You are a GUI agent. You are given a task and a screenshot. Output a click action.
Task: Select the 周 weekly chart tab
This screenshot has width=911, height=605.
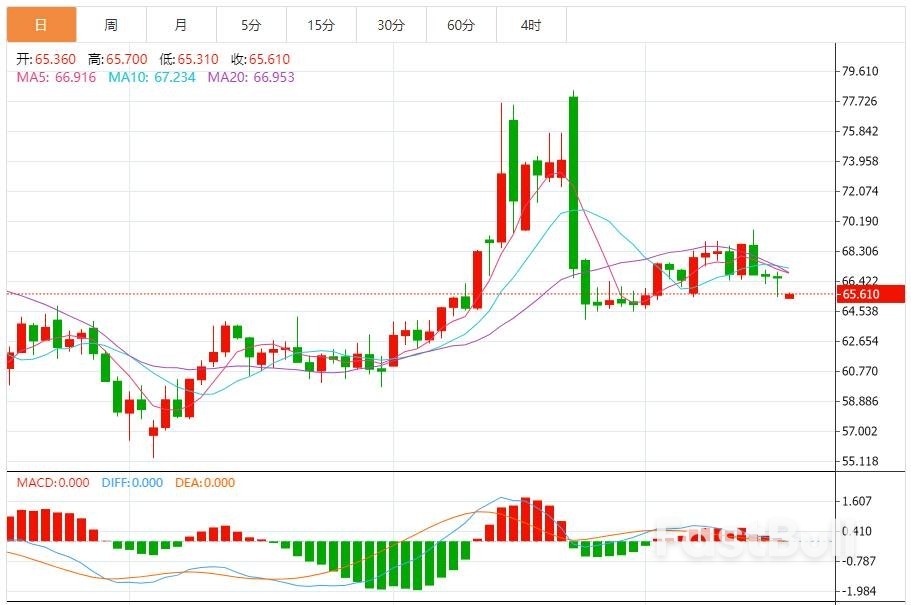(x=111, y=25)
